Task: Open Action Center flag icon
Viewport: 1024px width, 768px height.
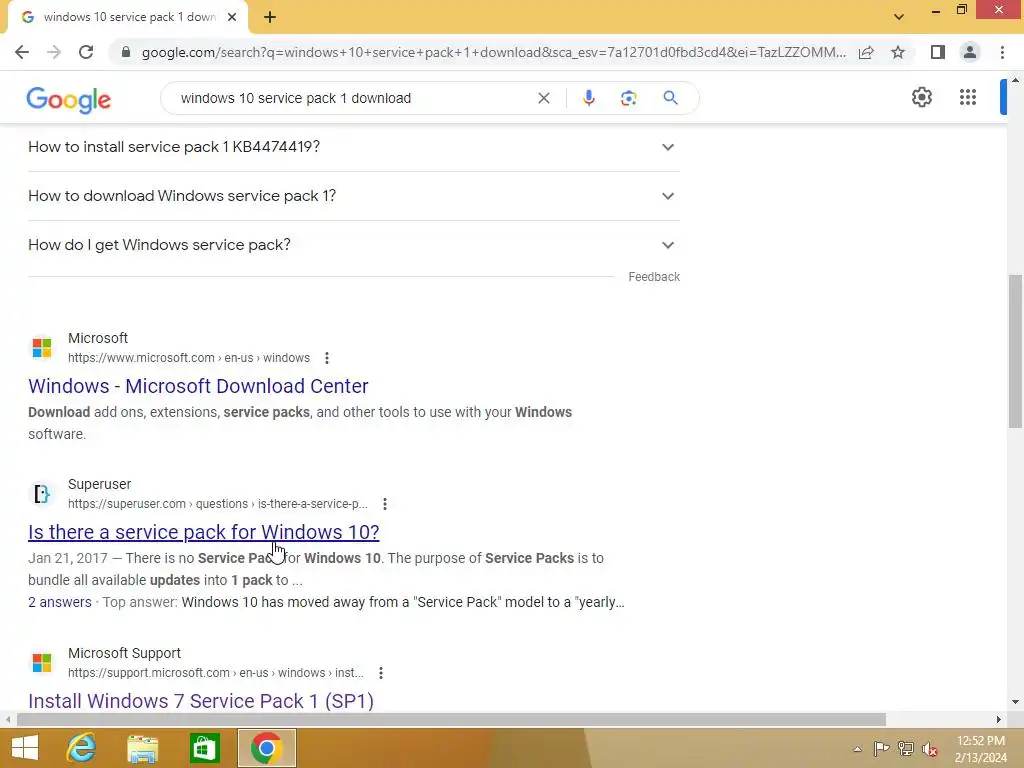Action: 881,748
